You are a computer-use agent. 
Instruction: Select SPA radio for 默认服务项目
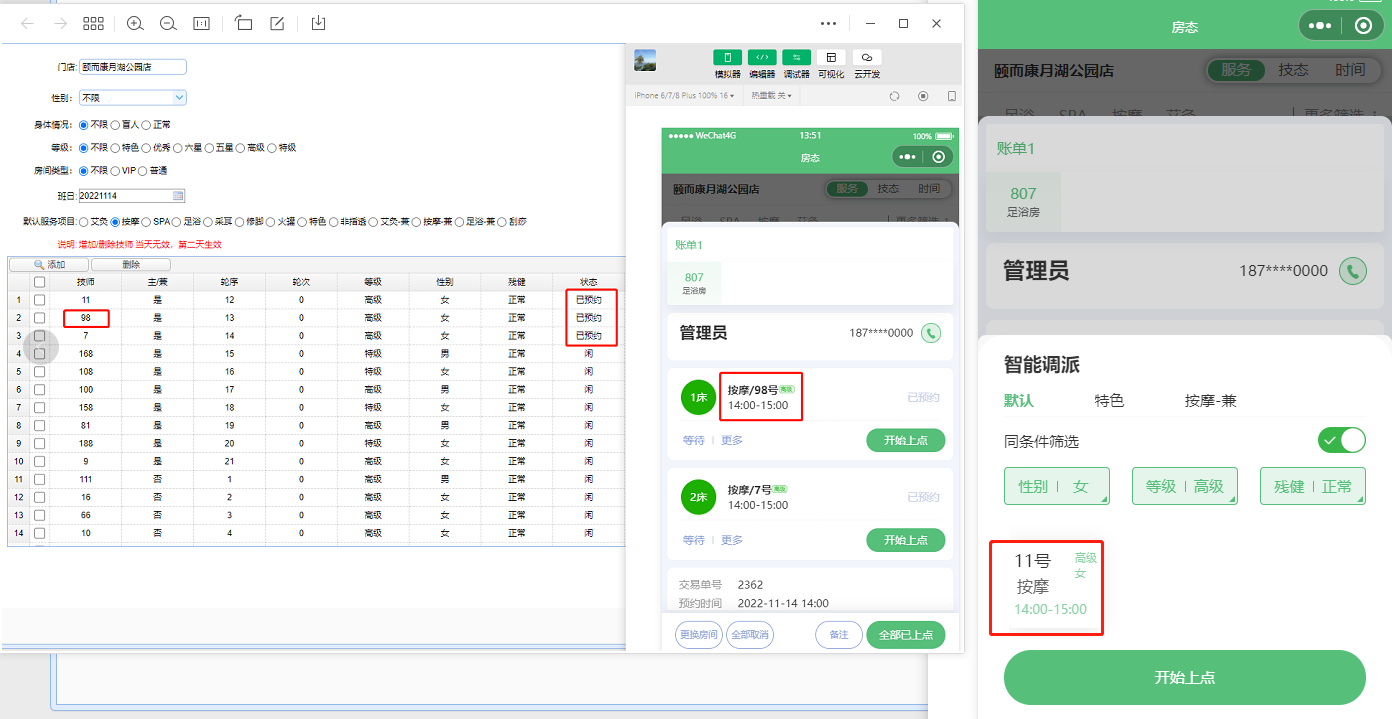tap(146, 221)
